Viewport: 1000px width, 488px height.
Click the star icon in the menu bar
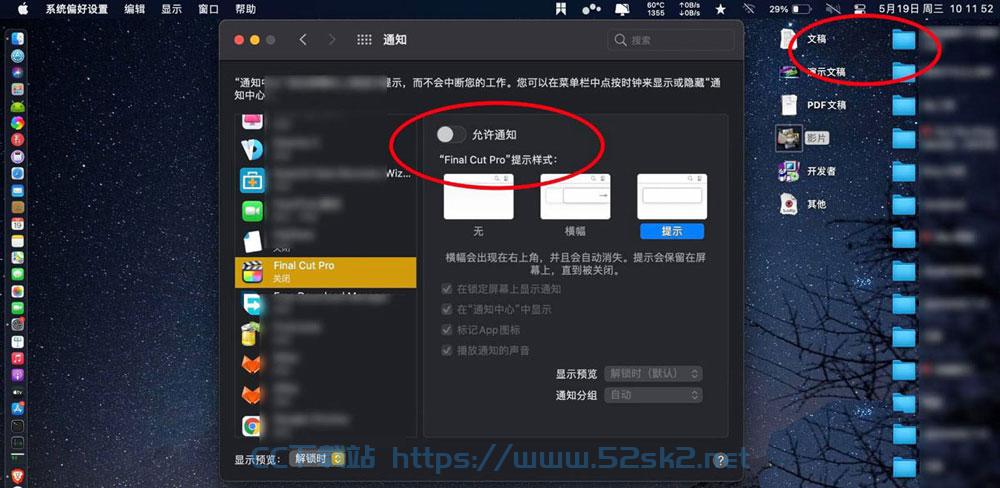point(721,9)
